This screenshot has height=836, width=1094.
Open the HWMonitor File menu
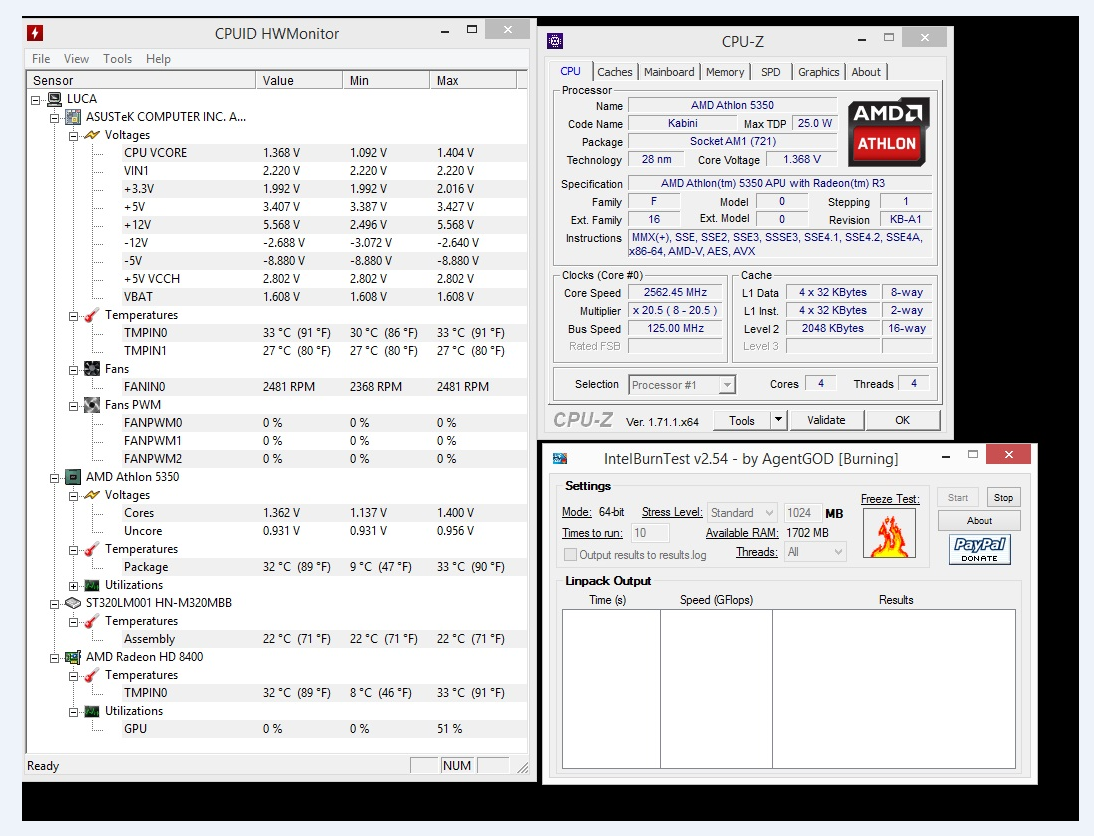tap(41, 59)
